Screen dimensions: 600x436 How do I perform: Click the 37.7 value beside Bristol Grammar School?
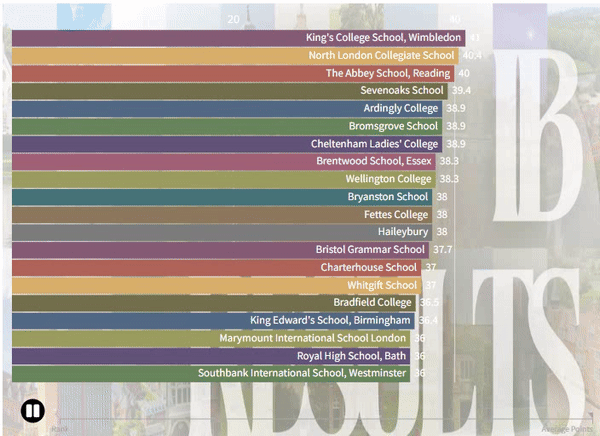coord(442,250)
